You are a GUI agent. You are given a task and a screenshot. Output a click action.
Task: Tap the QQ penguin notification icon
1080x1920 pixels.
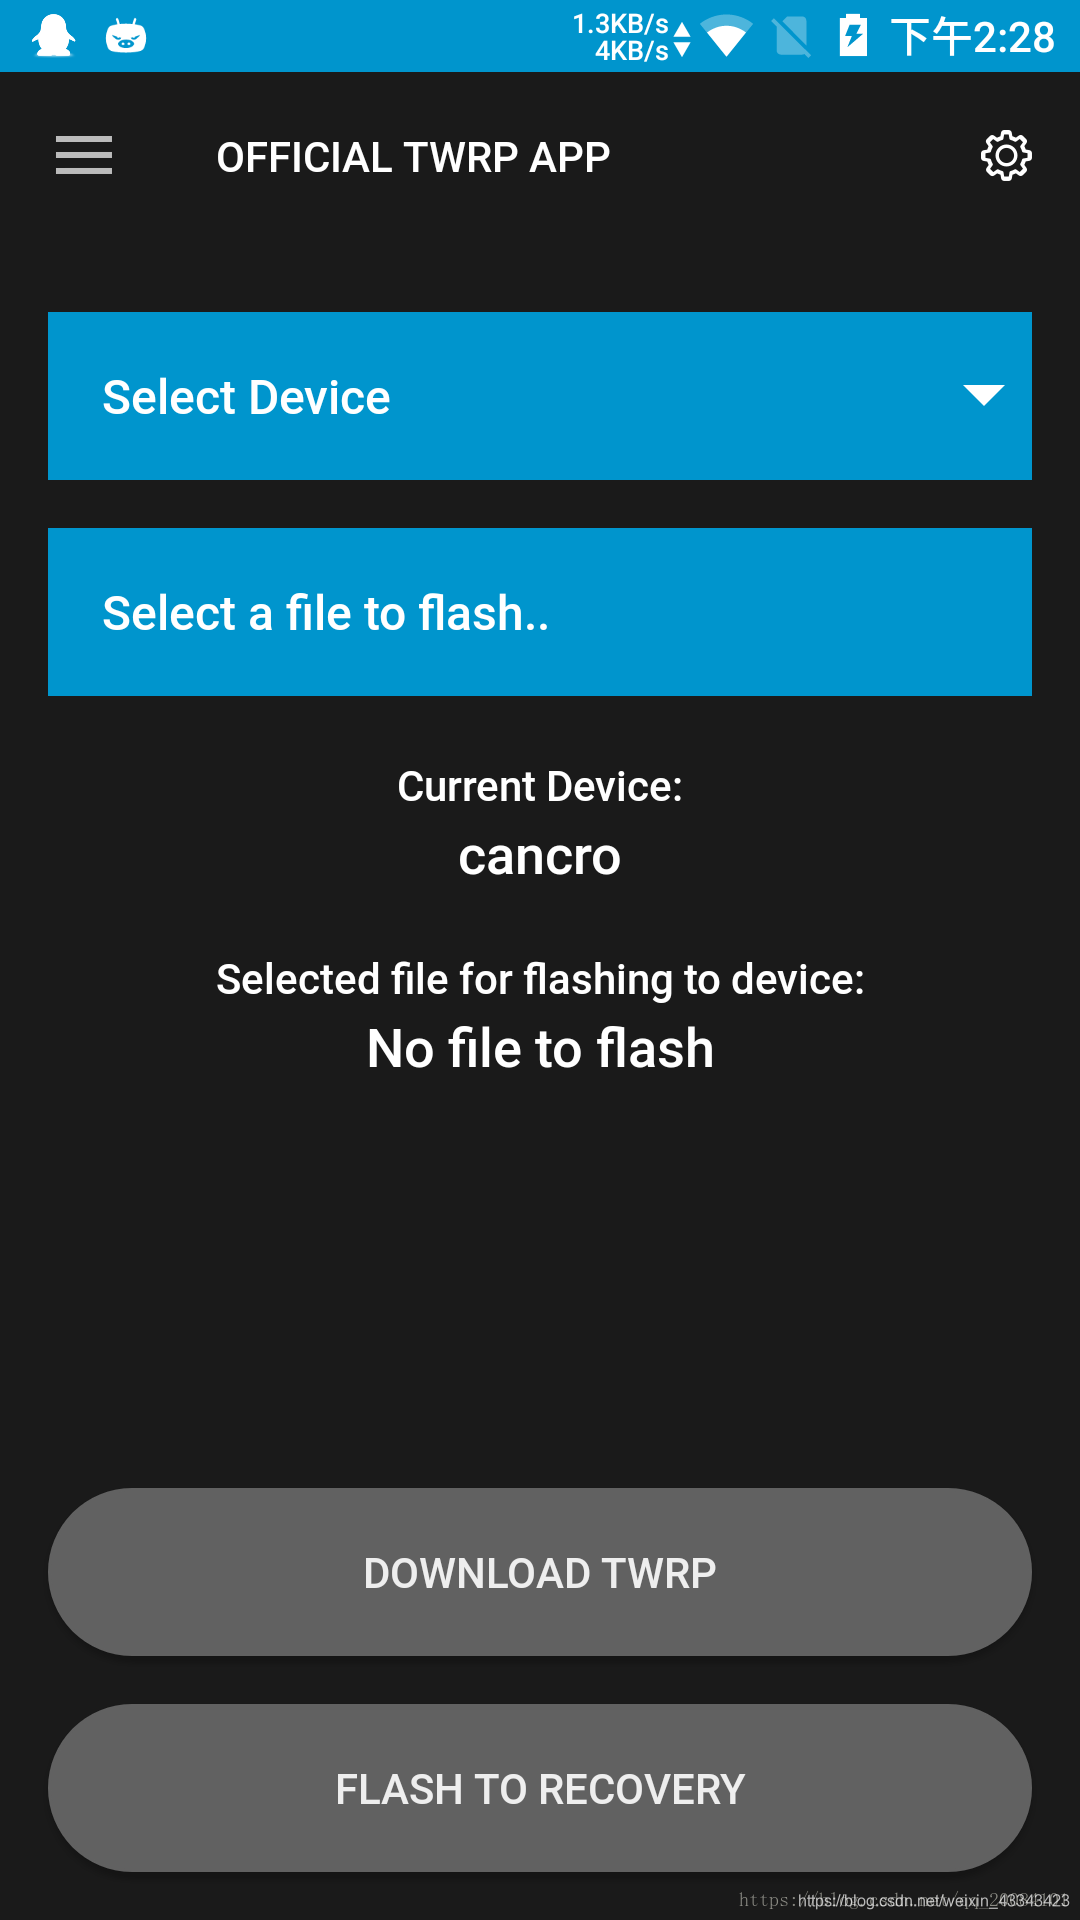pyautogui.click(x=53, y=37)
